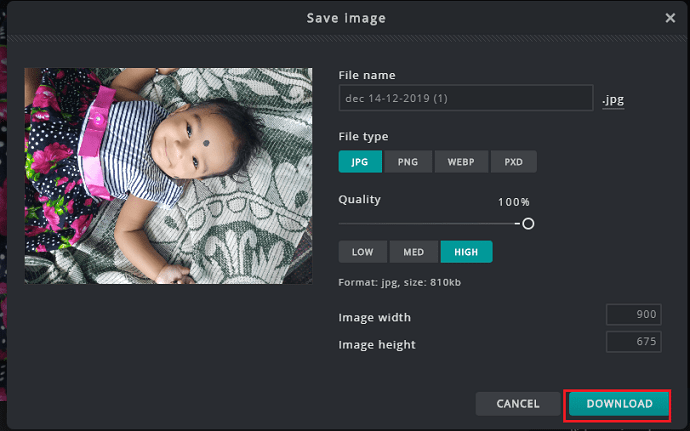Set quality preset to MED
This screenshot has height=431, width=690.
(414, 252)
